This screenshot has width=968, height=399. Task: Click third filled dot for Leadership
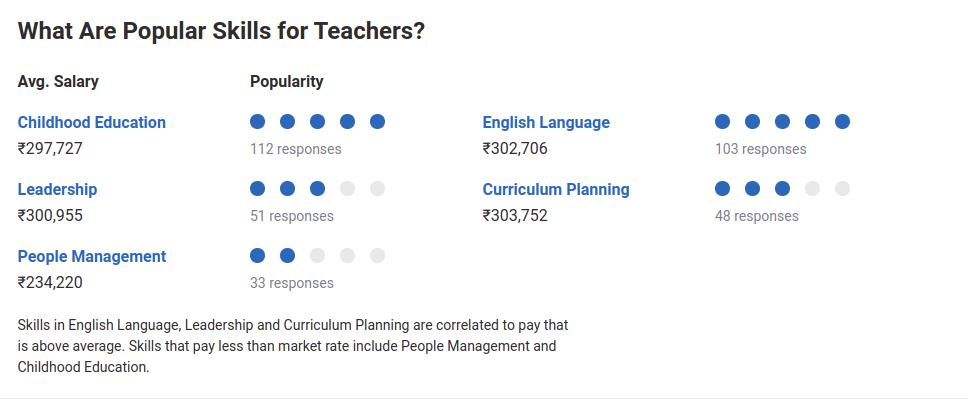317,188
